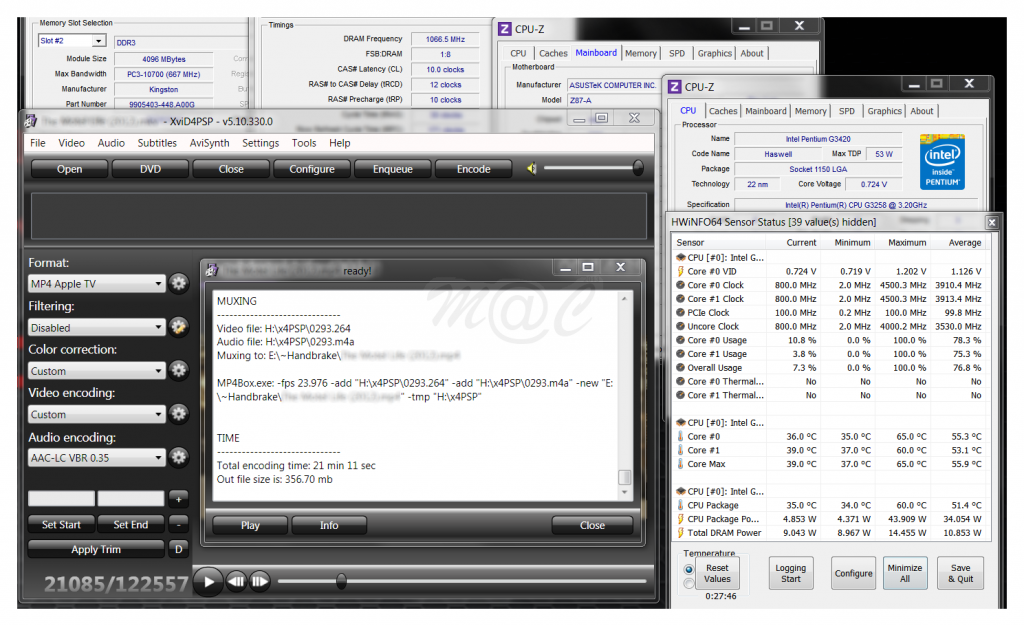Step to previous frame in player
Image resolution: width=1024 pixels, height=625 pixels.
(236, 581)
